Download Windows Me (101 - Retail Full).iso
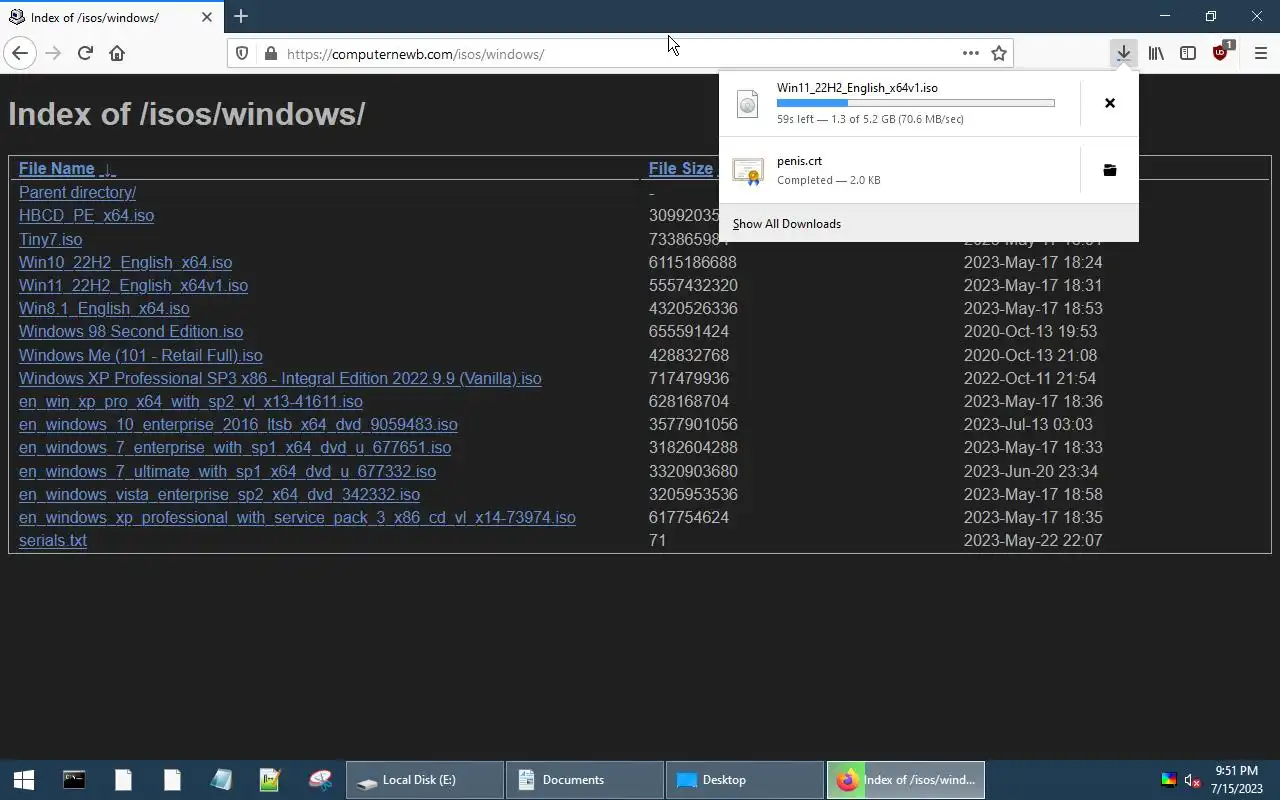The image size is (1280, 800). (x=140, y=355)
